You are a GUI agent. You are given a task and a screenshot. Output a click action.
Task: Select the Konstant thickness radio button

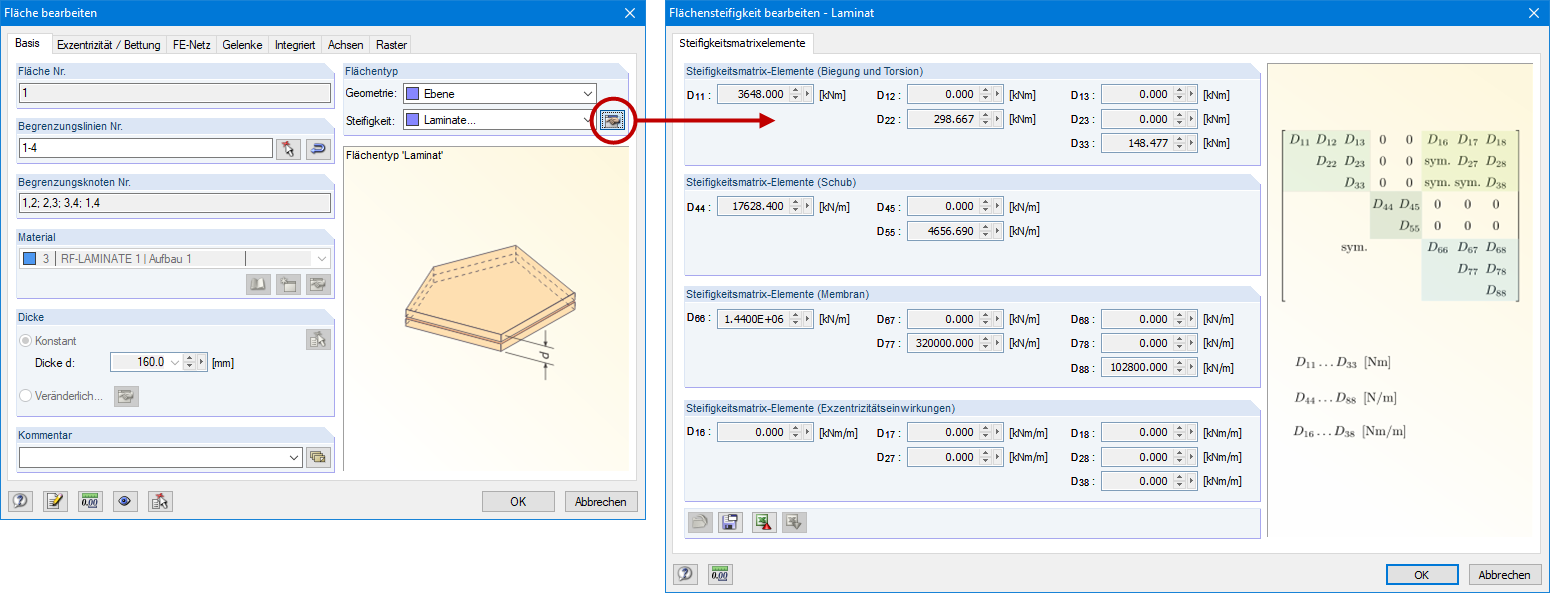pos(26,340)
